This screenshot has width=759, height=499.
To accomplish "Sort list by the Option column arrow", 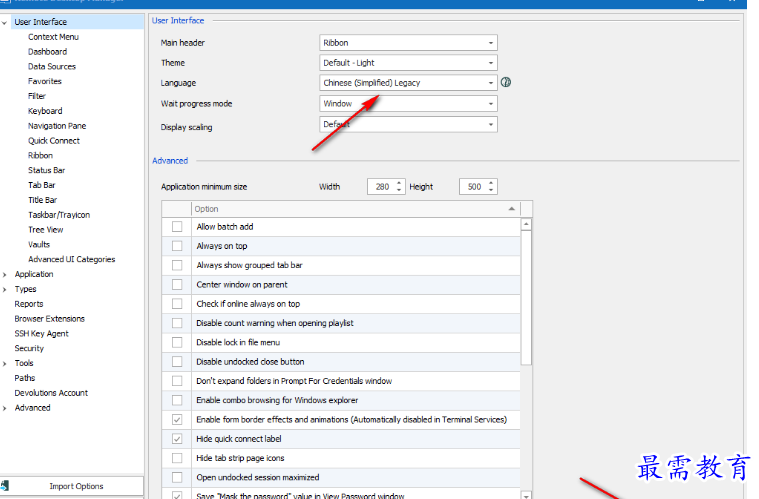I will click(512, 209).
